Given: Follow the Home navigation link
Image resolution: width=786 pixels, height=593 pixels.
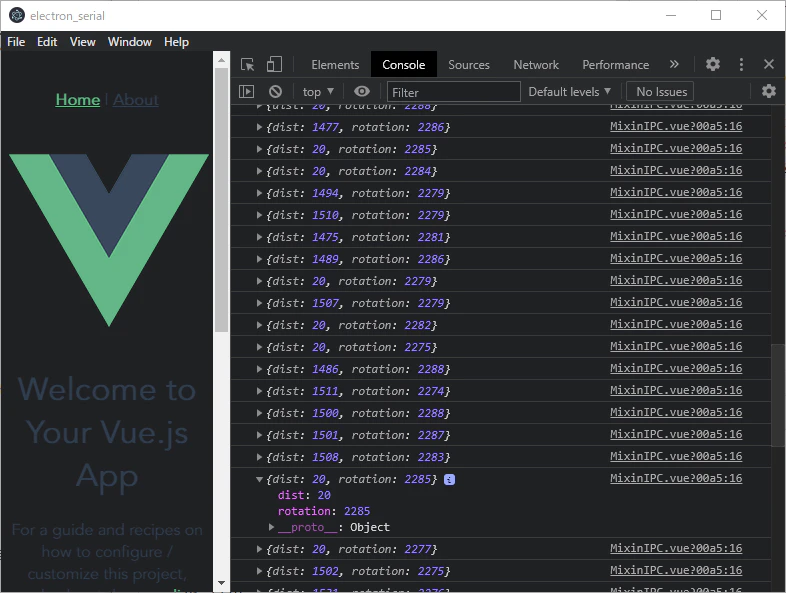Looking at the screenshot, I should pos(78,100).
